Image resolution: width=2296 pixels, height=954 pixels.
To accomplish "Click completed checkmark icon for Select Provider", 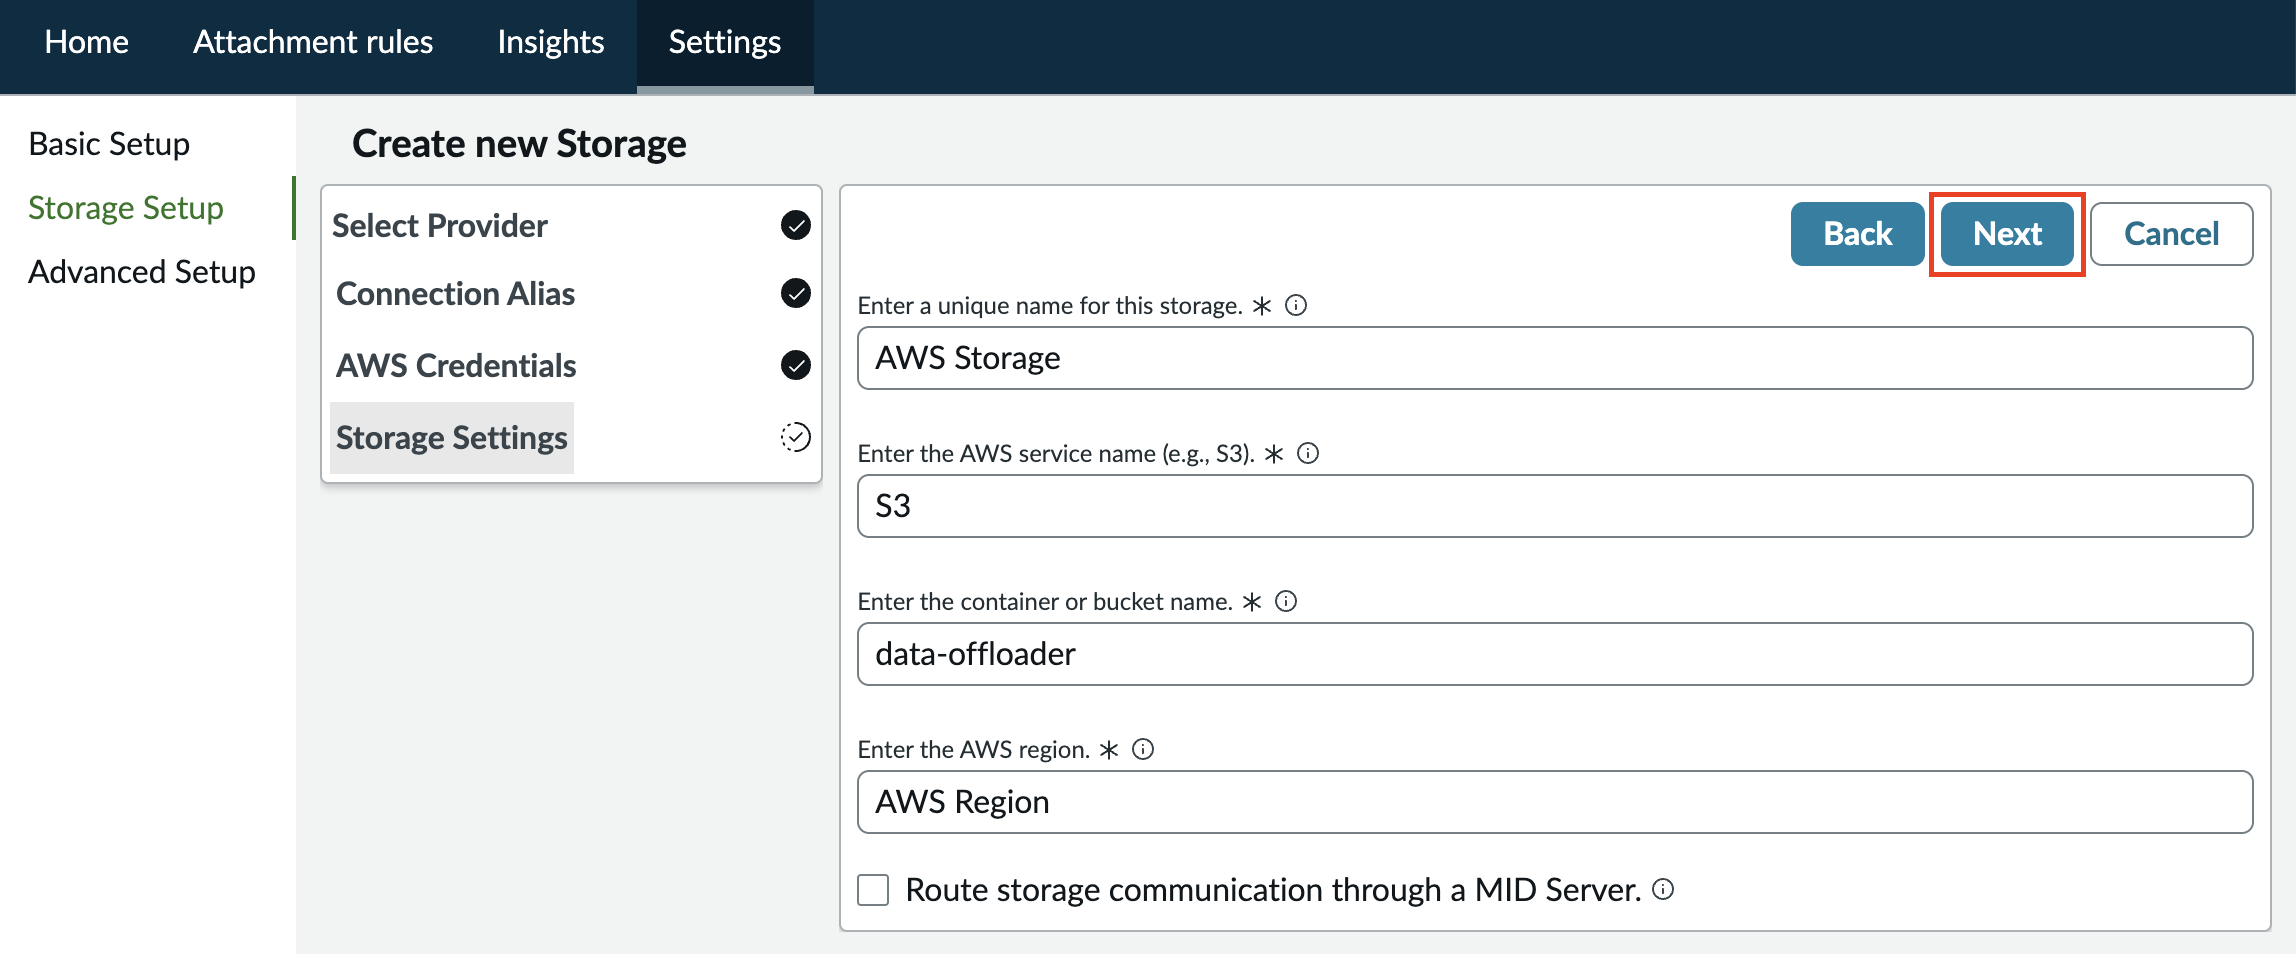I will coord(796,225).
